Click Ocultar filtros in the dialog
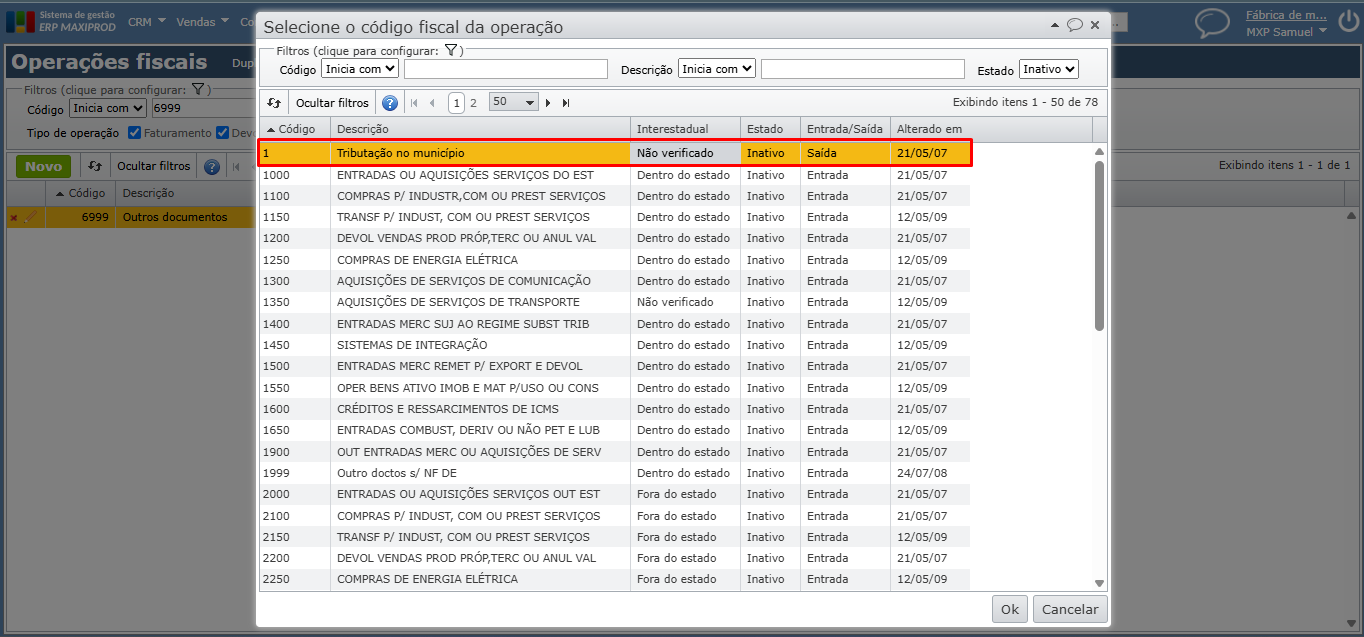 pyautogui.click(x=332, y=103)
